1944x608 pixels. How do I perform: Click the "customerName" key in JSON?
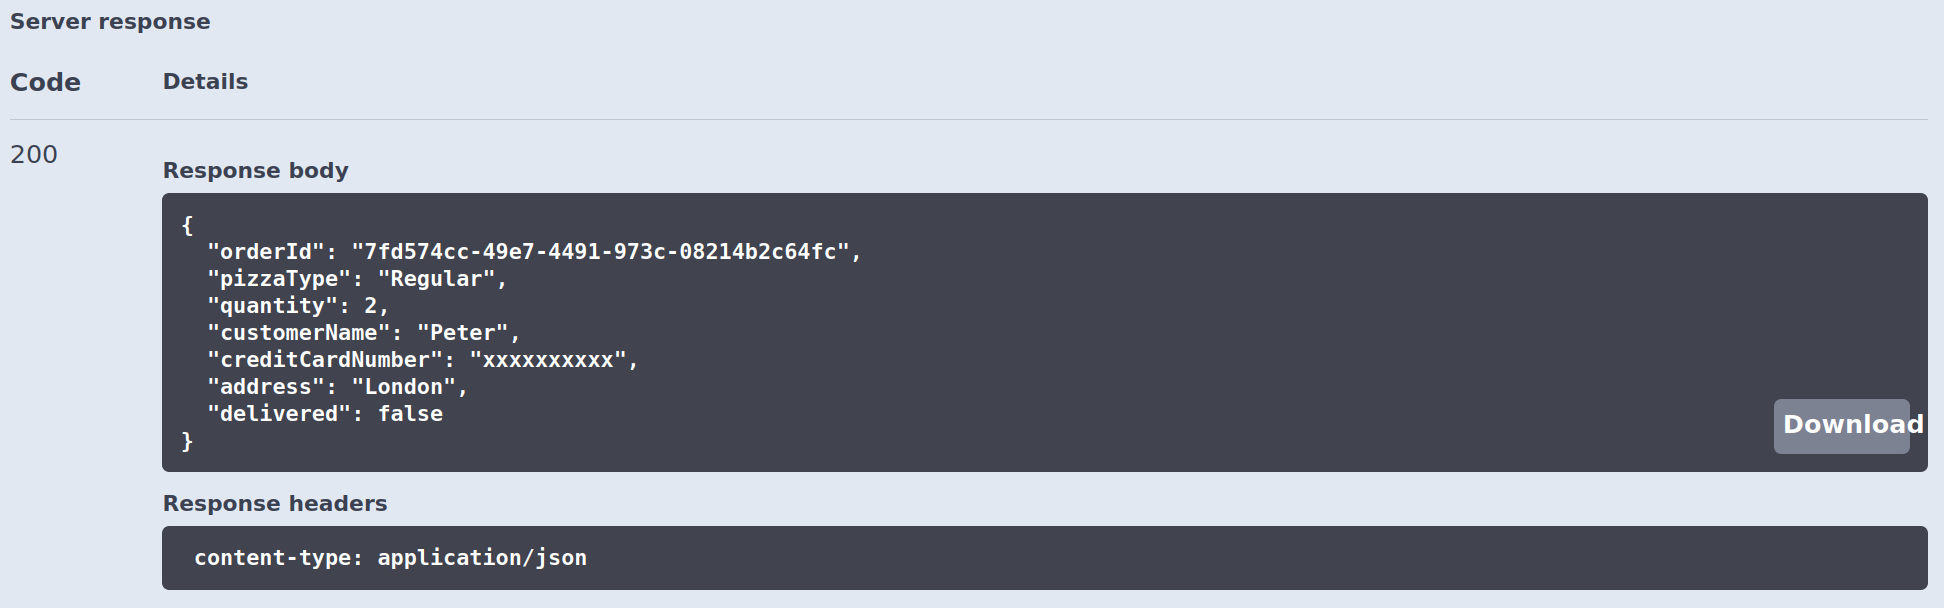(x=298, y=333)
